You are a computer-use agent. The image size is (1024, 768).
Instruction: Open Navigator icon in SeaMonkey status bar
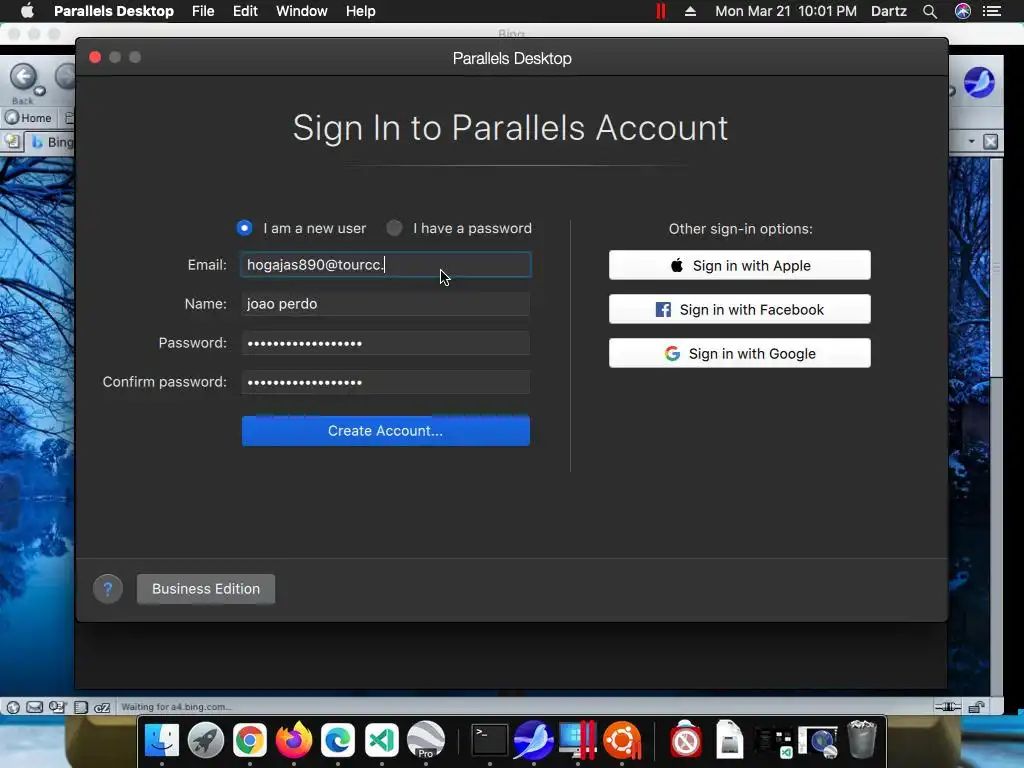tap(13, 707)
